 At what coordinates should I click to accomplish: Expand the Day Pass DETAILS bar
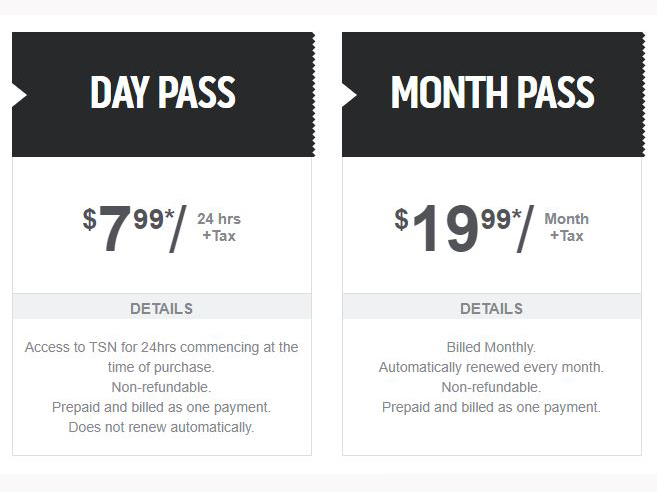pos(162,308)
